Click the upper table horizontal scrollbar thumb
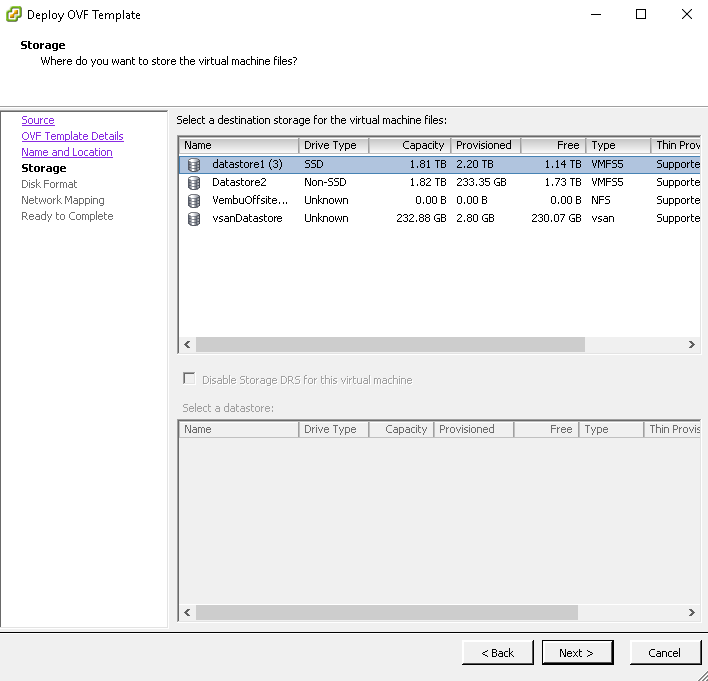Image resolution: width=708 pixels, height=681 pixels. click(390, 345)
